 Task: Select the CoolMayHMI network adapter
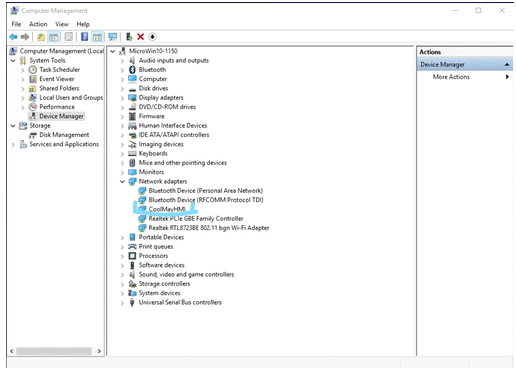tap(167, 209)
